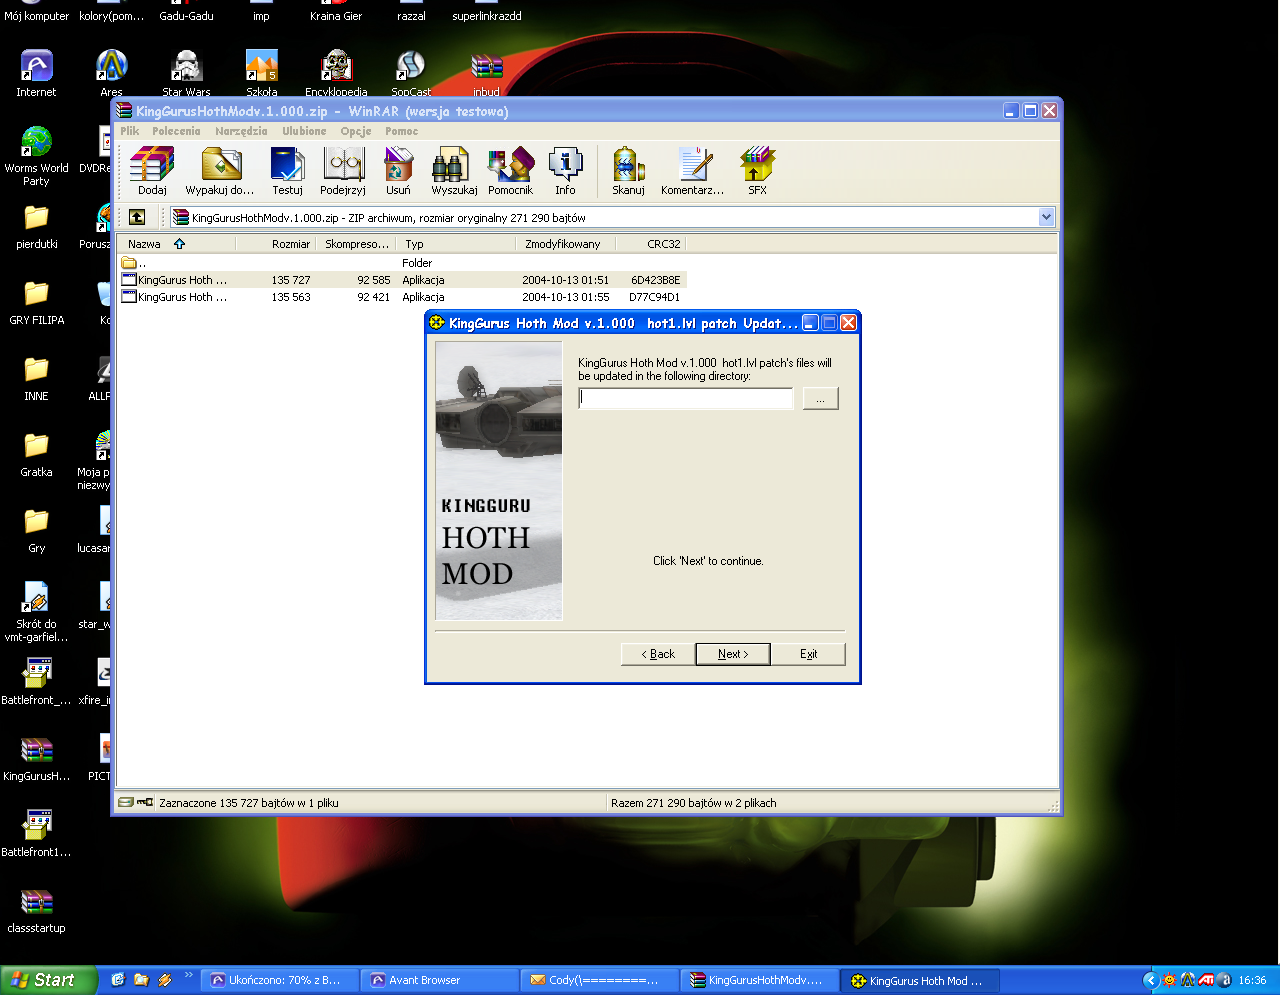The height and width of the screenshot is (998, 1280).
Task: Sort files by the Nazwa column header
Action: [145, 243]
